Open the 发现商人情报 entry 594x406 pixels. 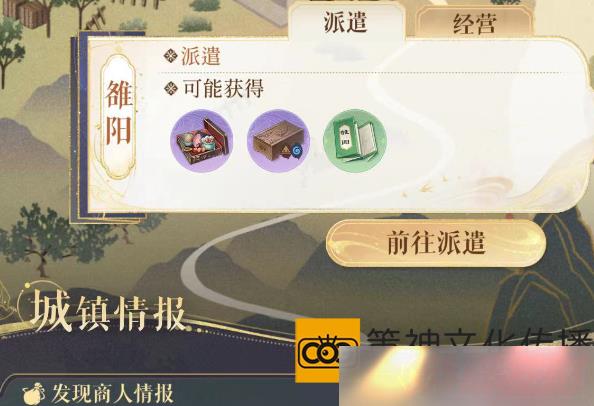[x=98, y=394]
